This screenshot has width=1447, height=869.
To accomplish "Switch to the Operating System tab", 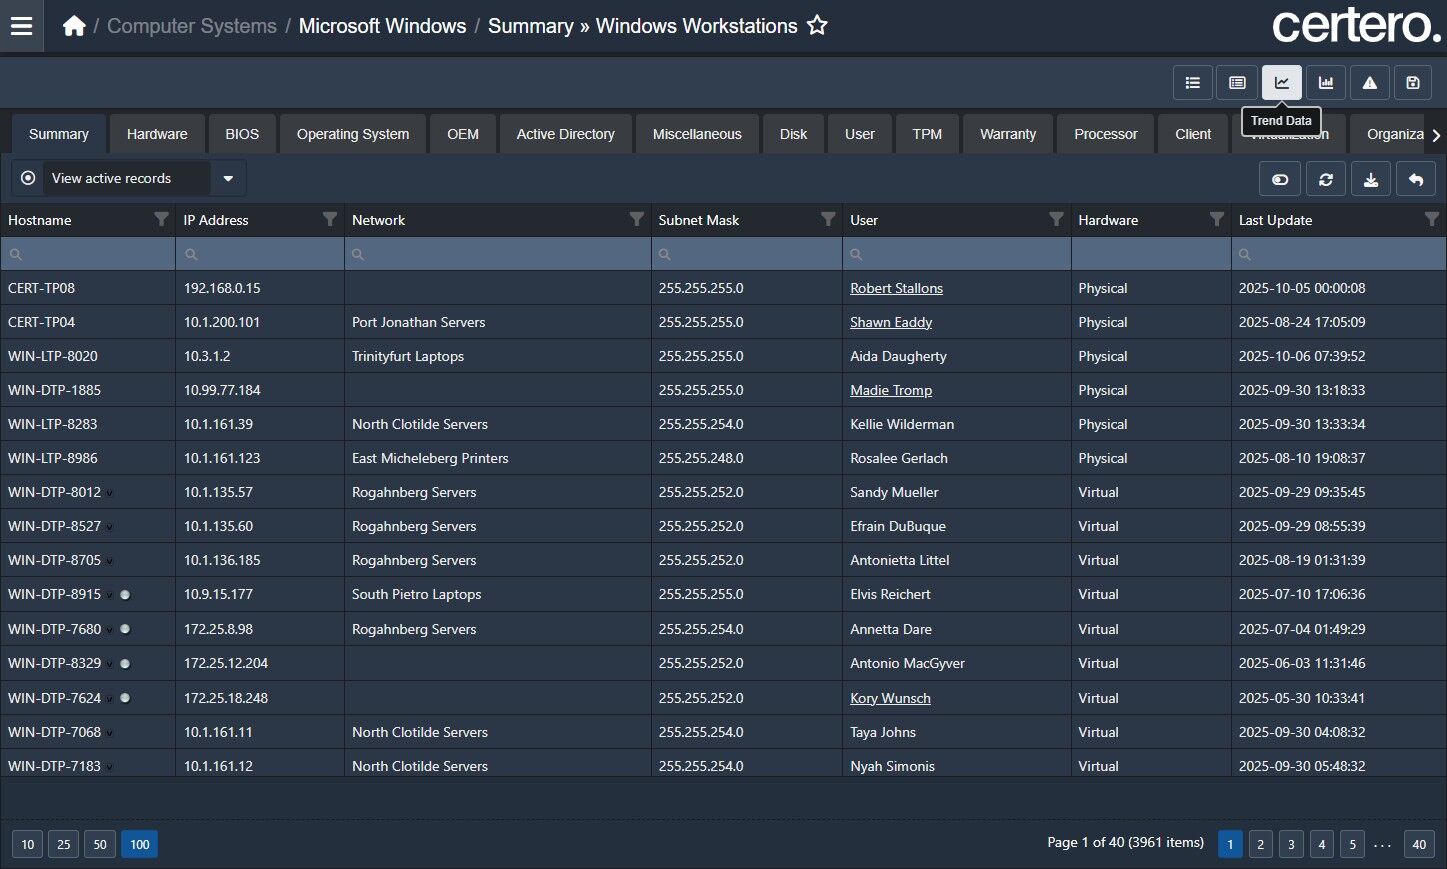I will 352,134.
